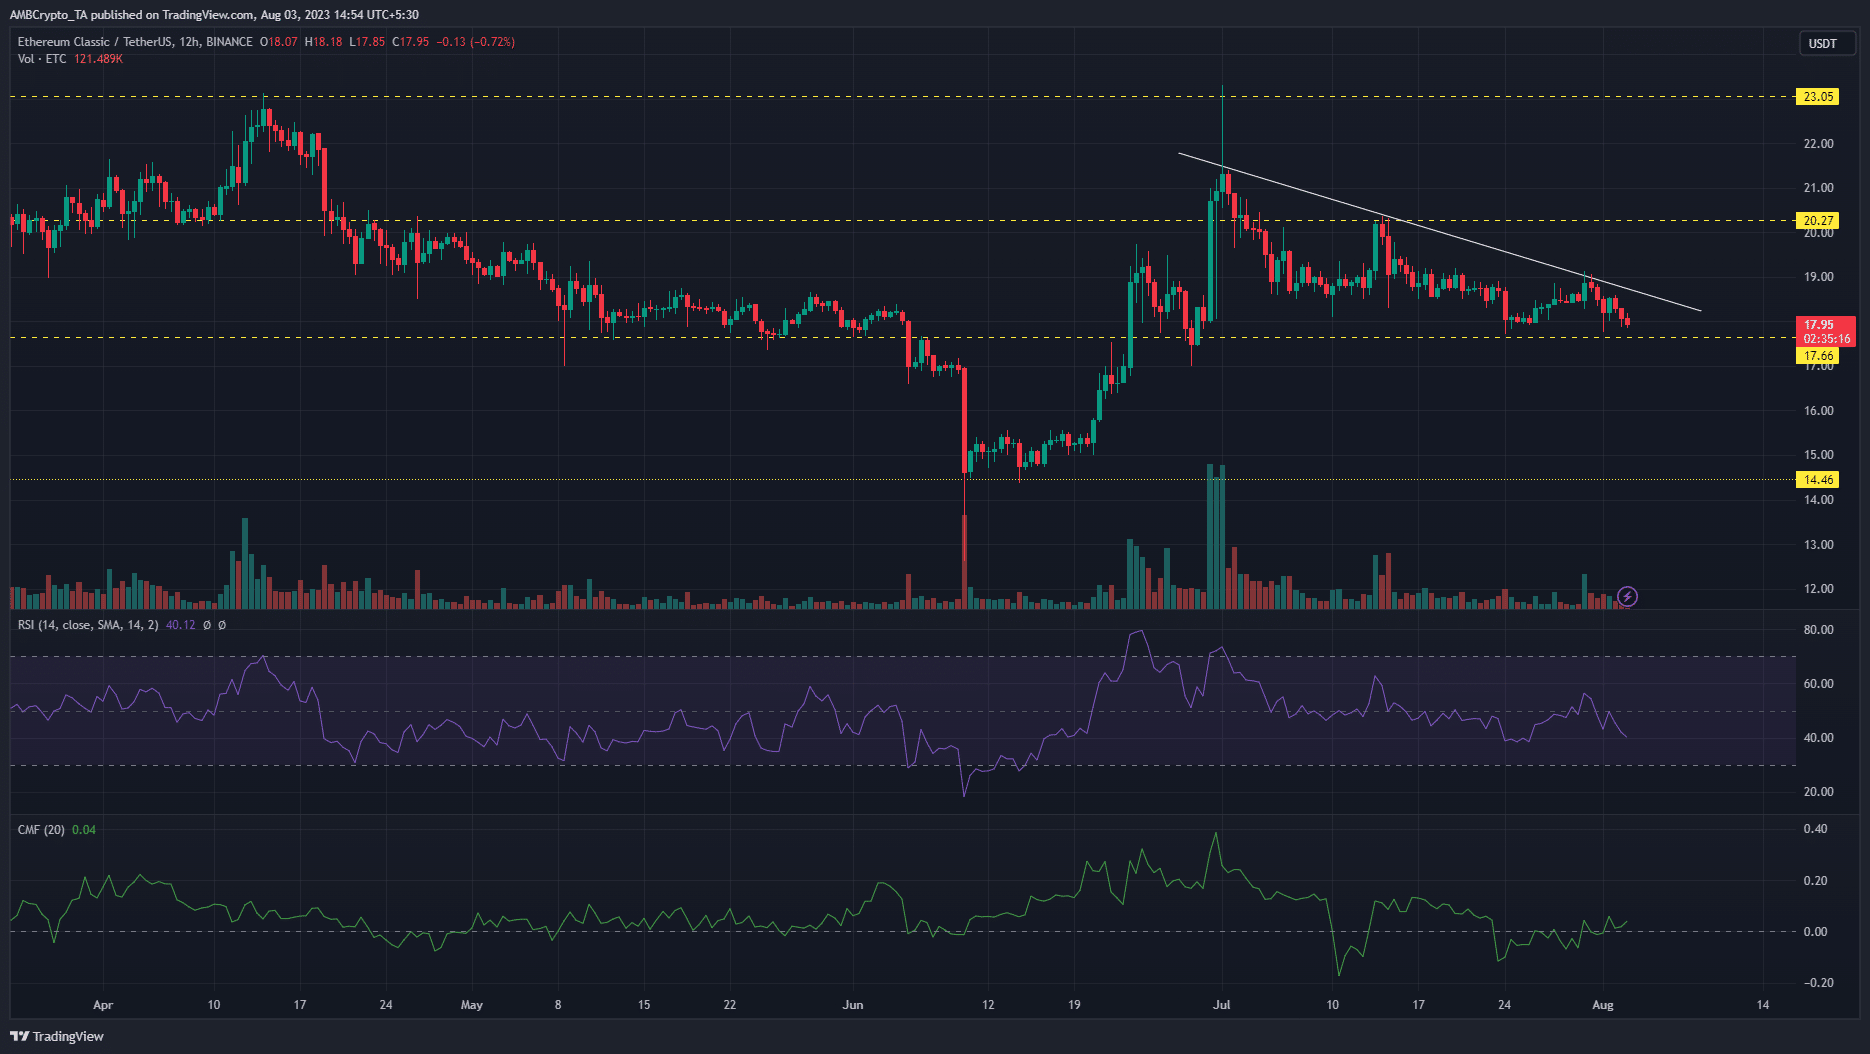The height and width of the screenshot is (1054, 1870).
Task: Click the 0.40 CMF scale label
Action: pos(1816,829)
